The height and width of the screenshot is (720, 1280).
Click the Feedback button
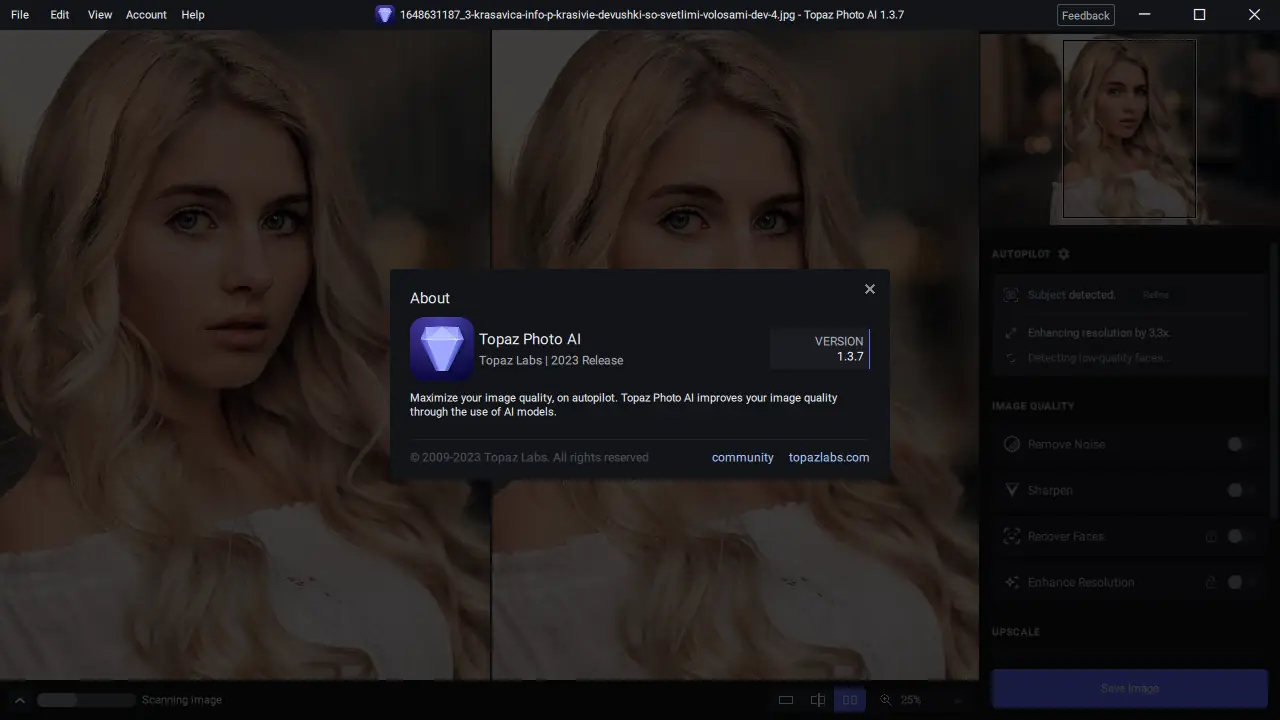[1086, 15]
